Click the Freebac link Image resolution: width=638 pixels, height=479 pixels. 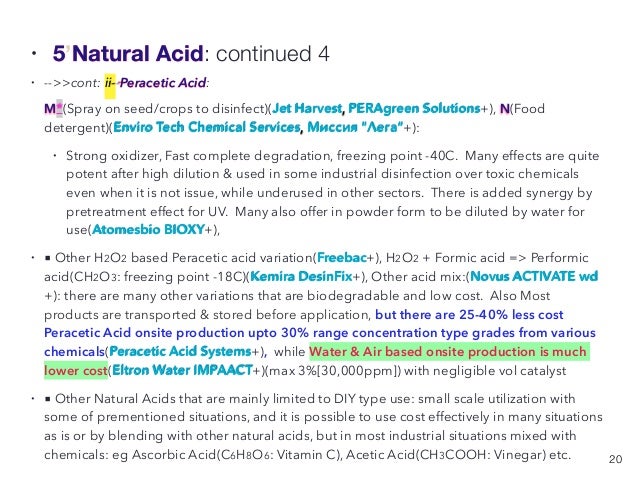(342, 258)
